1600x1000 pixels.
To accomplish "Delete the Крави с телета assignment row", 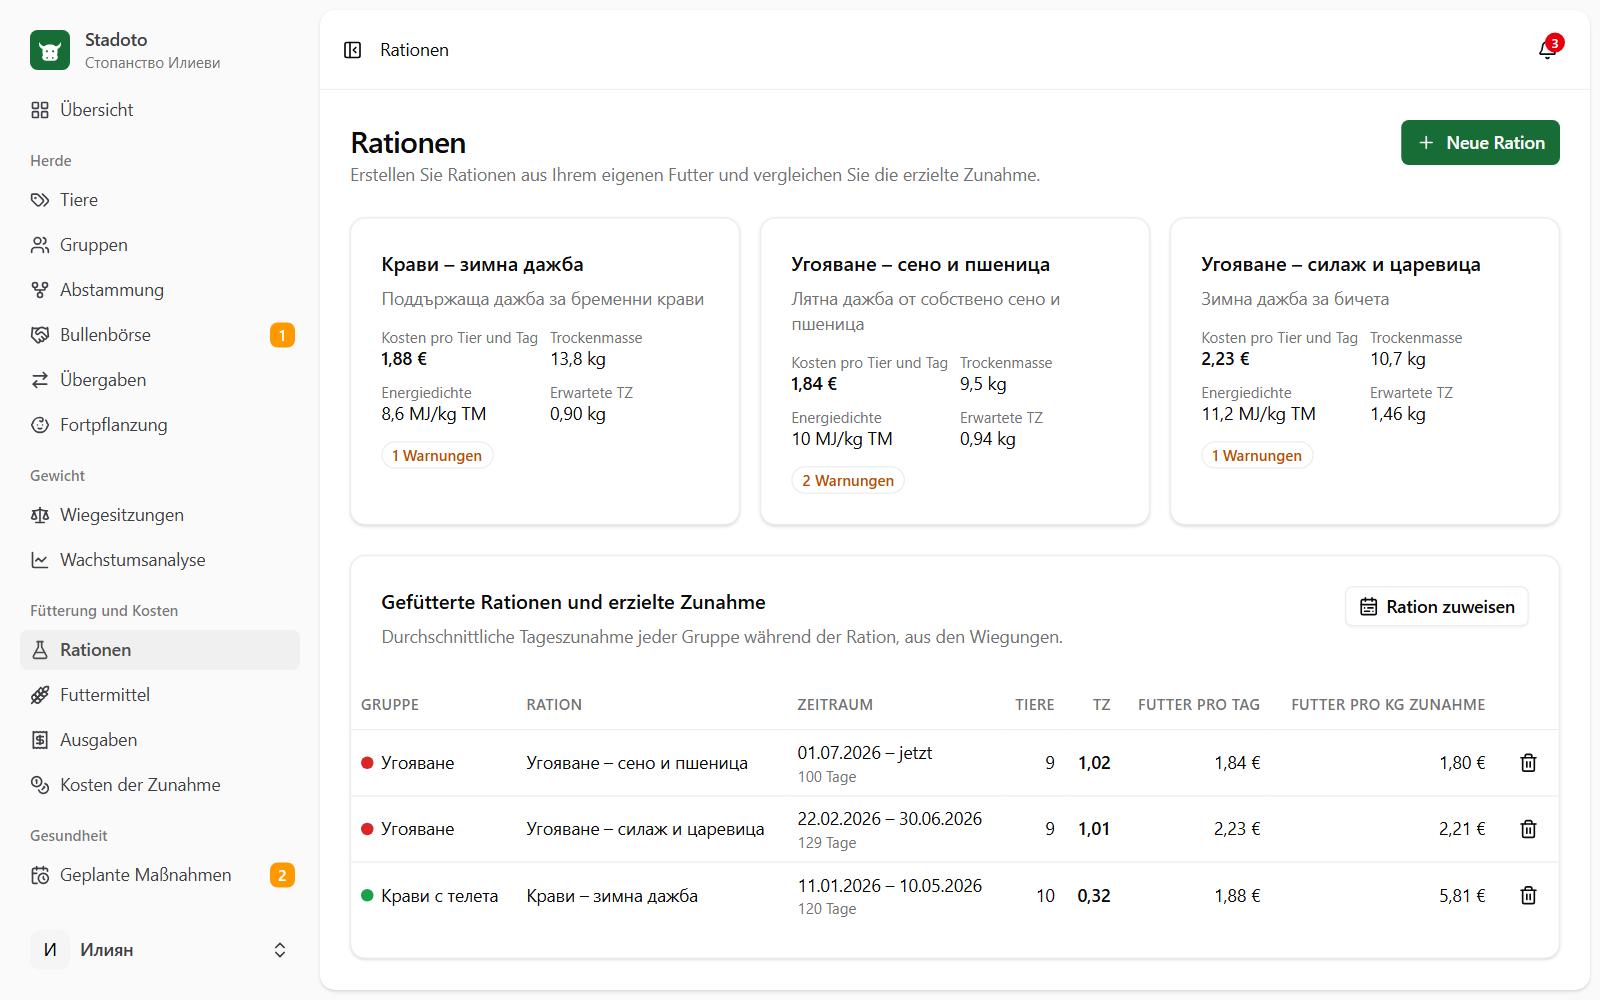I will (x=1528, y=896).
